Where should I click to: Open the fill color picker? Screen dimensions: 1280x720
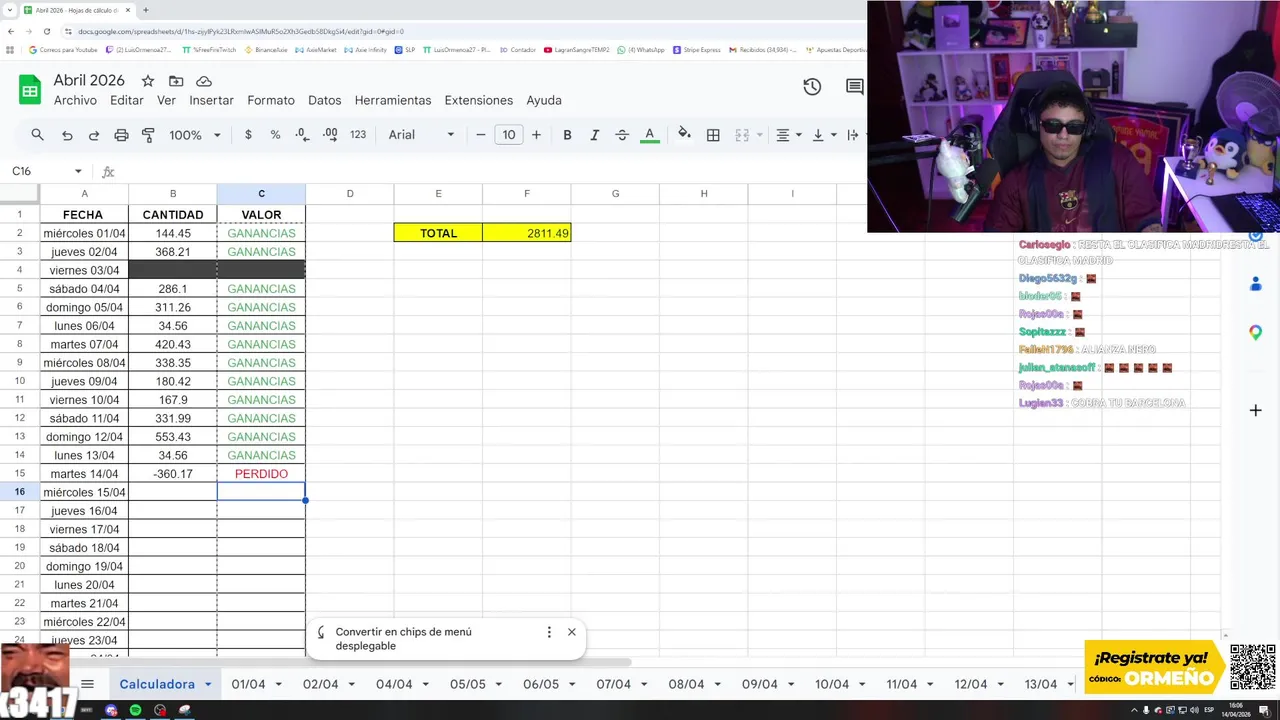click(684, 135)
